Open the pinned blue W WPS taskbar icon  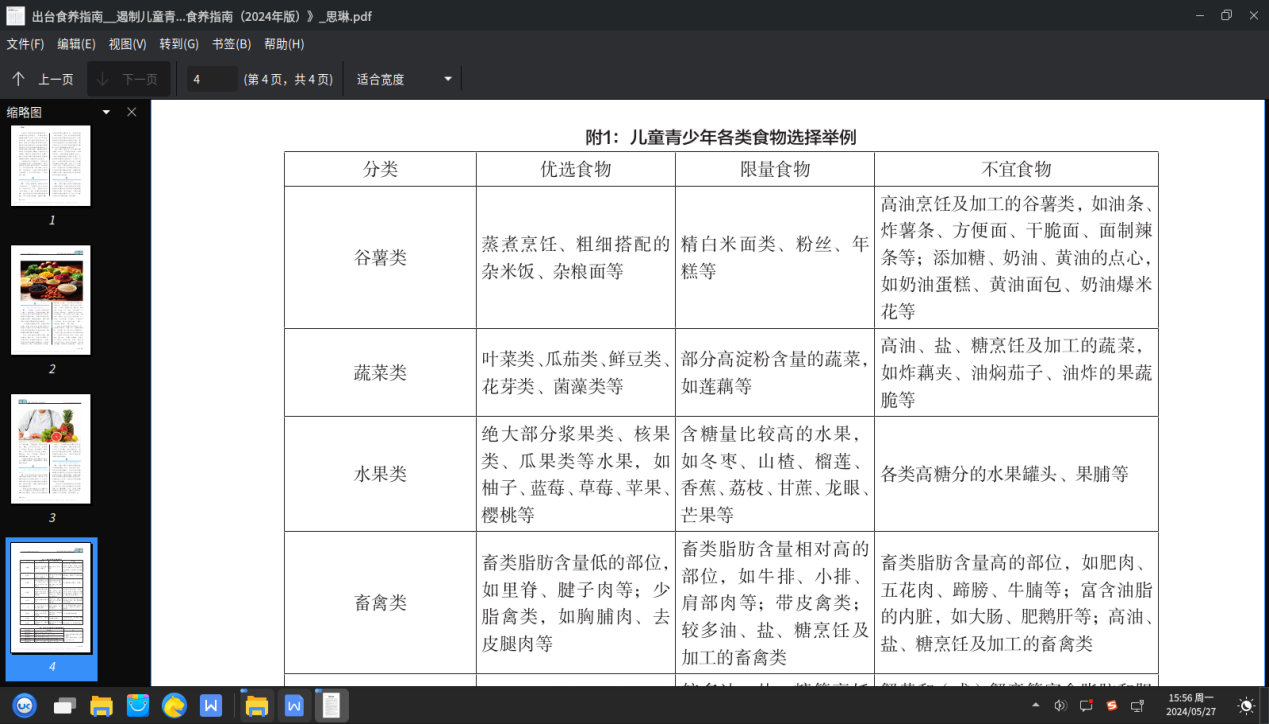point(210,705)
